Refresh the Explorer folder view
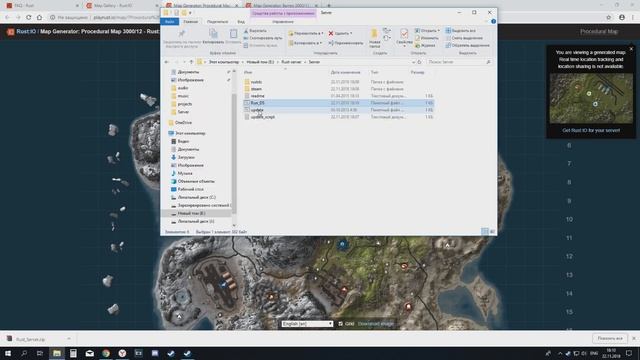Image resolution: width=640 pixels, height=360 pixels. pos(419,62)
